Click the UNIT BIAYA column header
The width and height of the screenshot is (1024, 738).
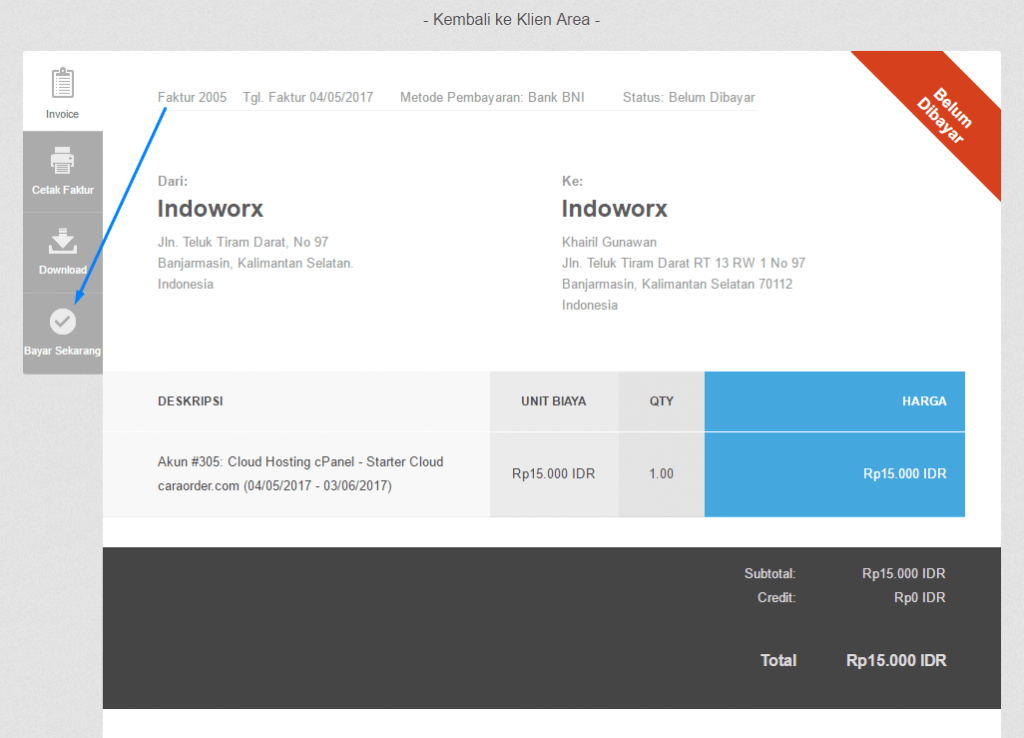point(554,401)
